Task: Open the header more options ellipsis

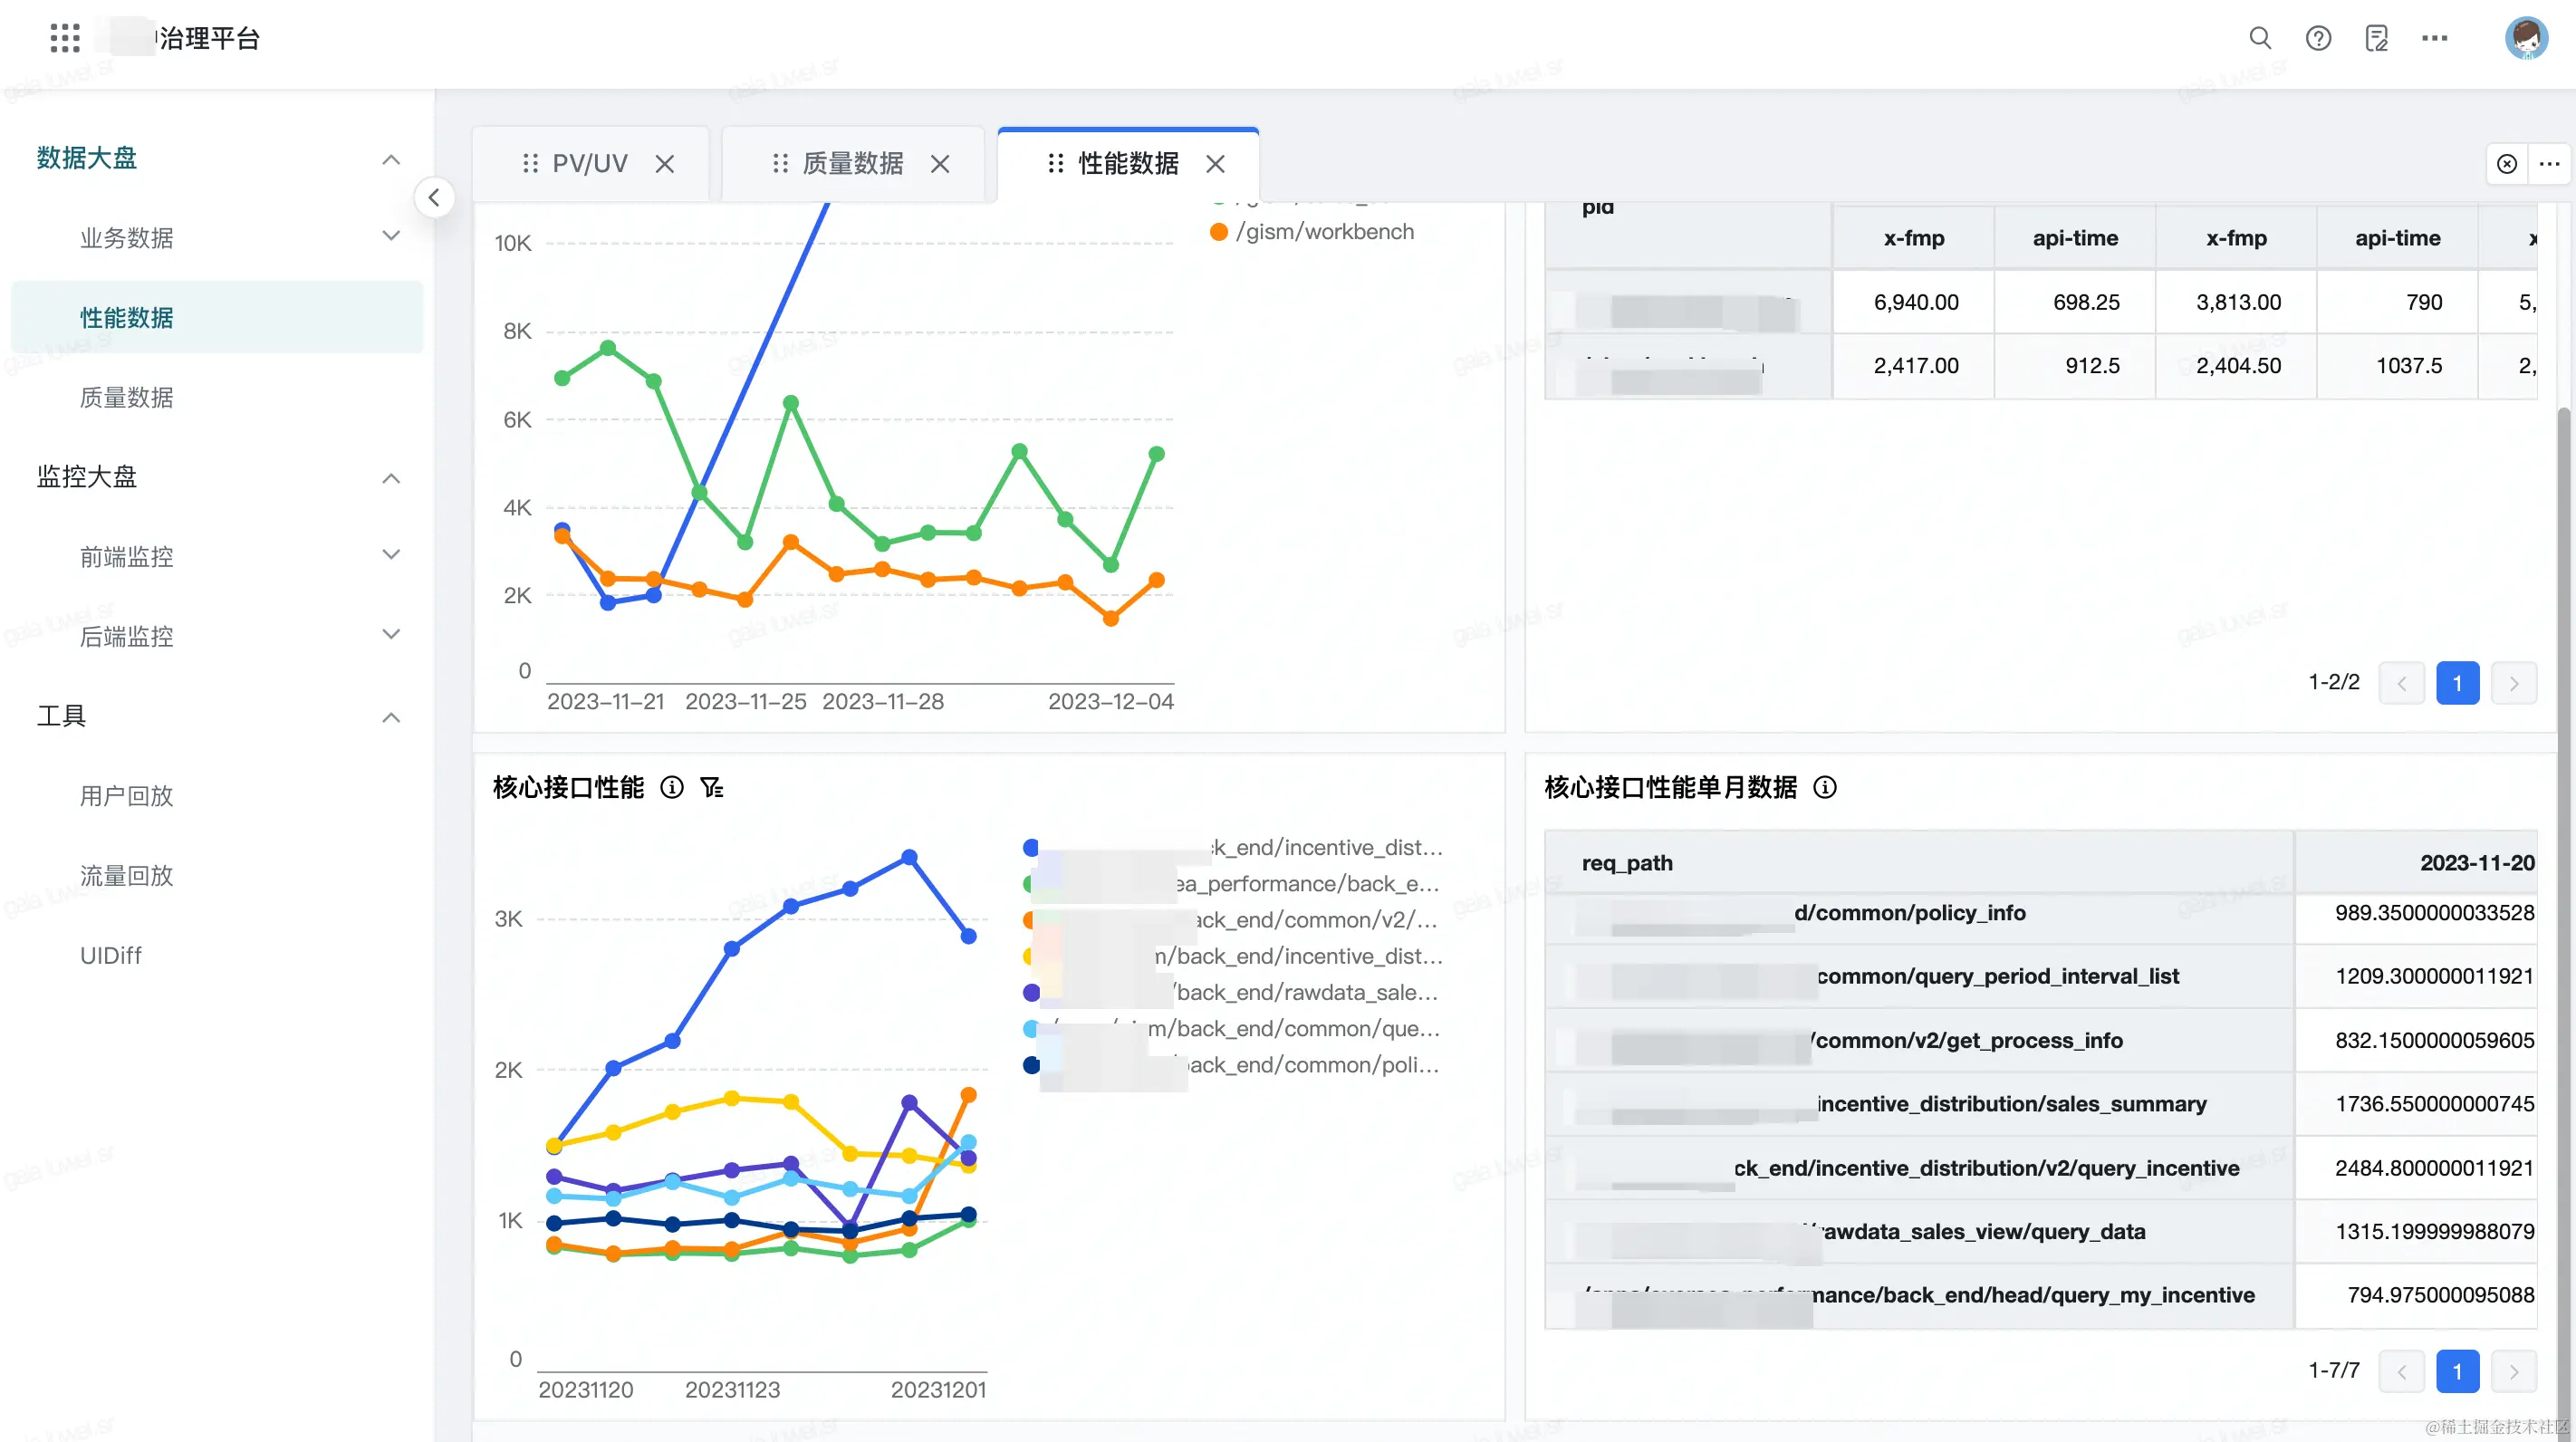Action: click(2435, 38)
